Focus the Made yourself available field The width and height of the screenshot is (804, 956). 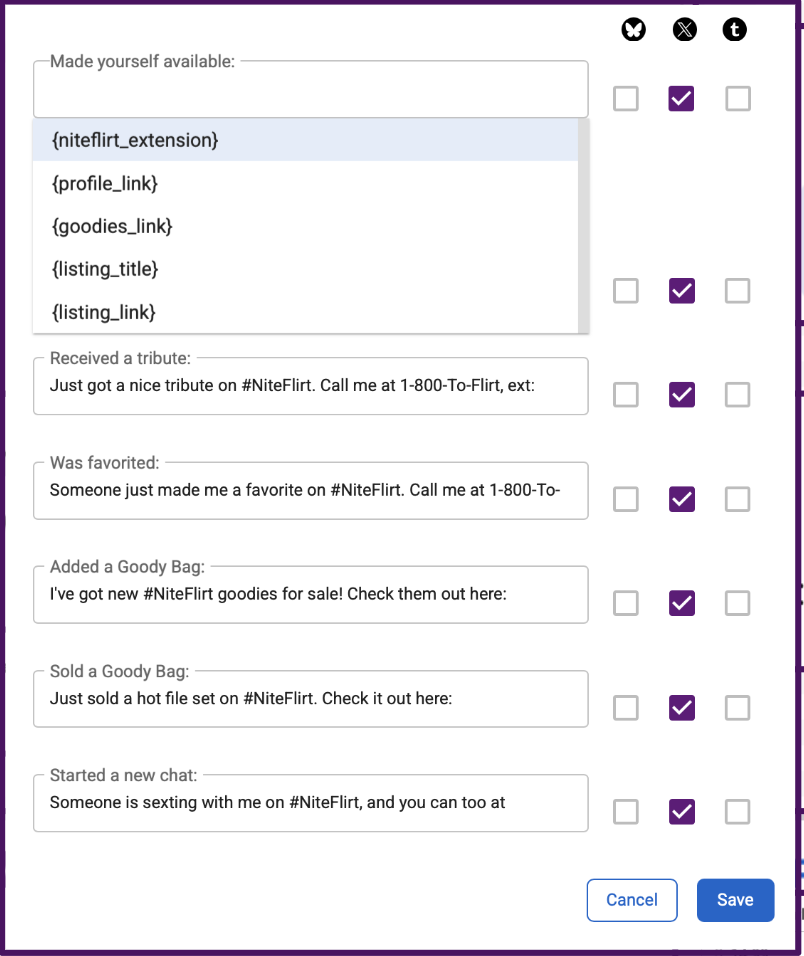click(x=311, y=89)
